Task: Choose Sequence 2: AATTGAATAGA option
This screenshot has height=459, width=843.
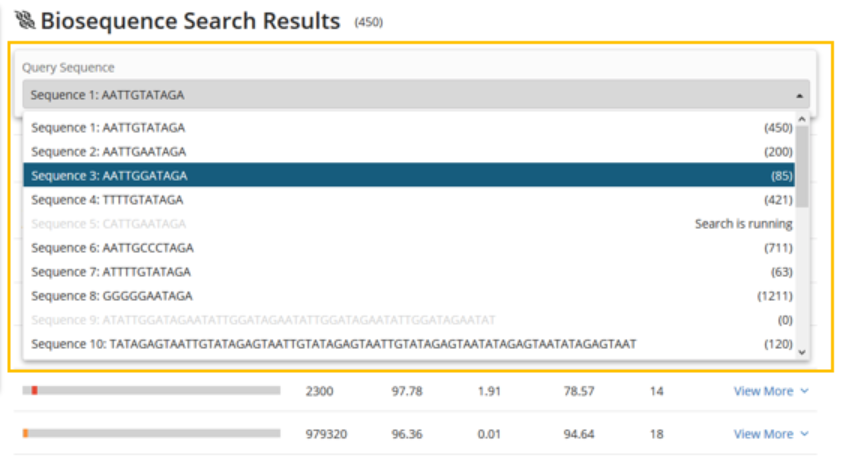Action: click(108, 152)
